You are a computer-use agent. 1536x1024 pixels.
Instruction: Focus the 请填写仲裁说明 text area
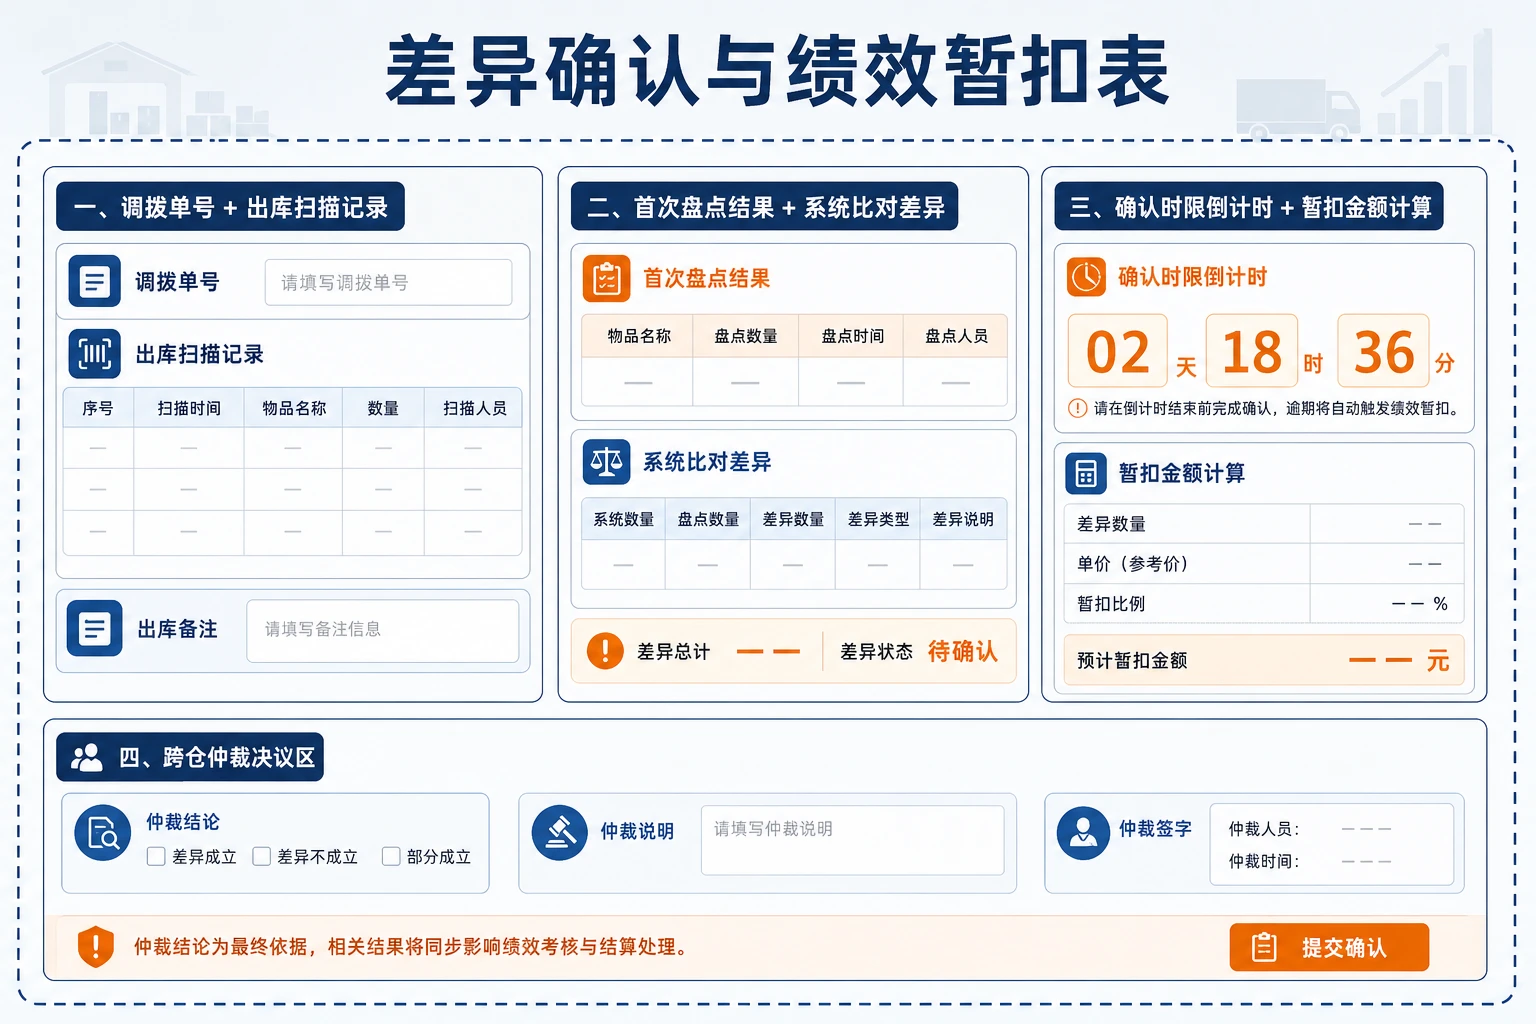(x=852, y=840)
